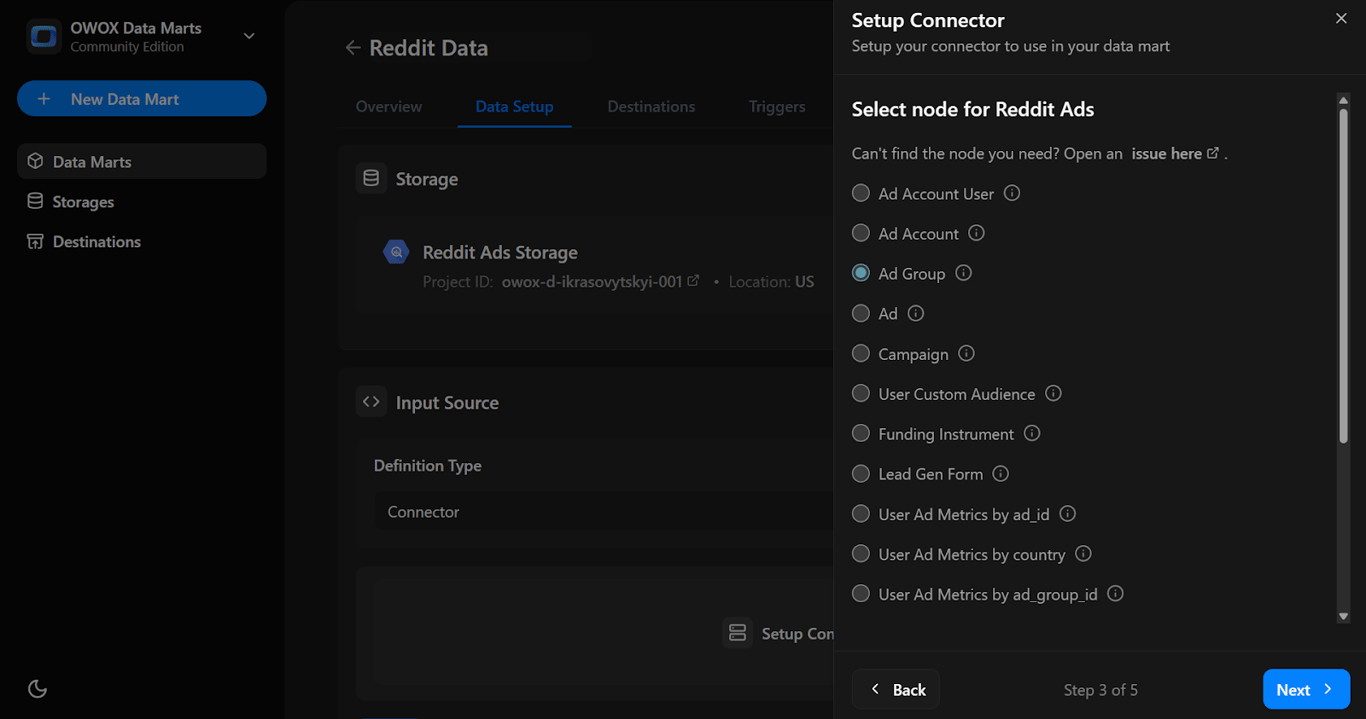1366x719 pixels.
Task: Switch to the Destinations tab
Action: pos(651,106)
